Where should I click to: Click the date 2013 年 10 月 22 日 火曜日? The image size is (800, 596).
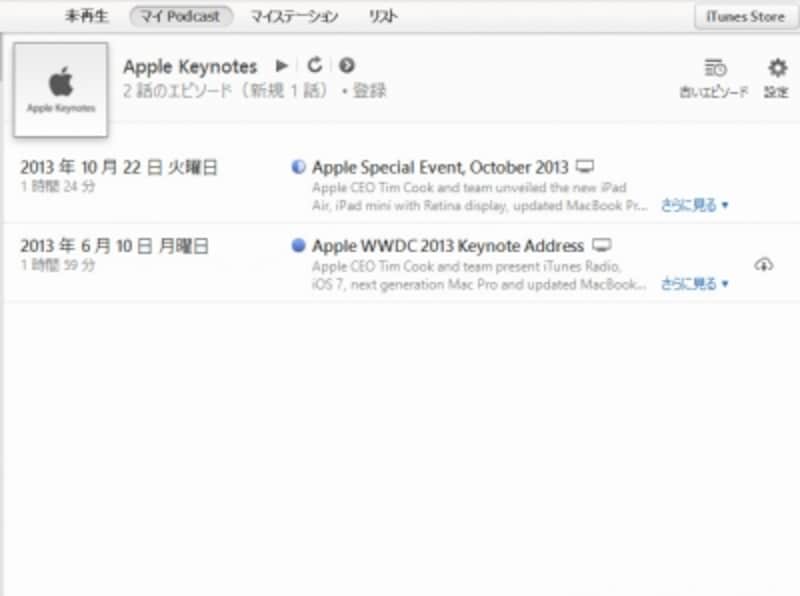[119, 167]
